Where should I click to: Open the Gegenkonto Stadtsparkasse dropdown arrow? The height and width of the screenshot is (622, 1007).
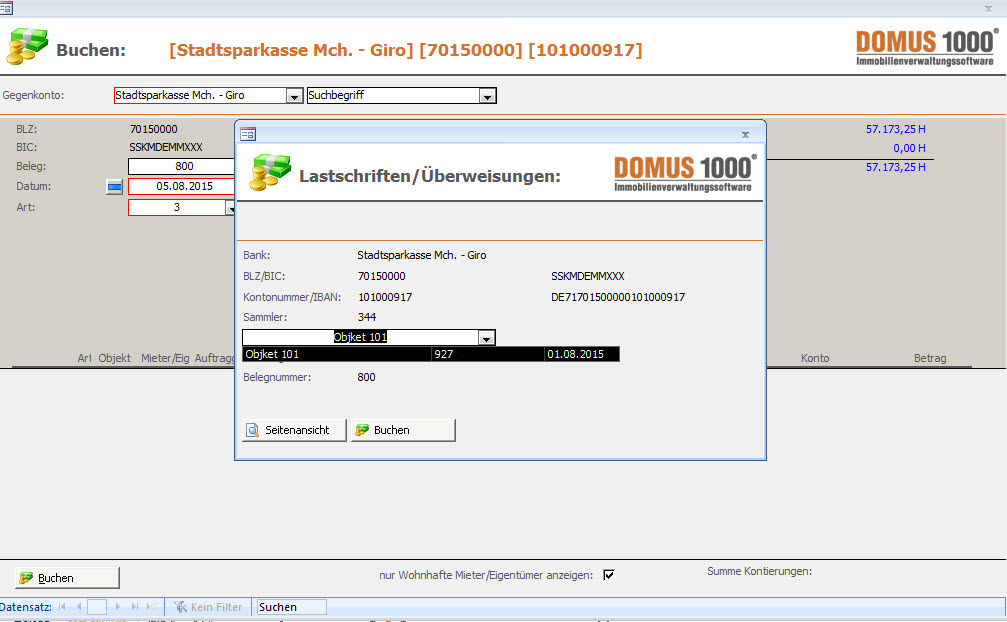click(293, 96)
